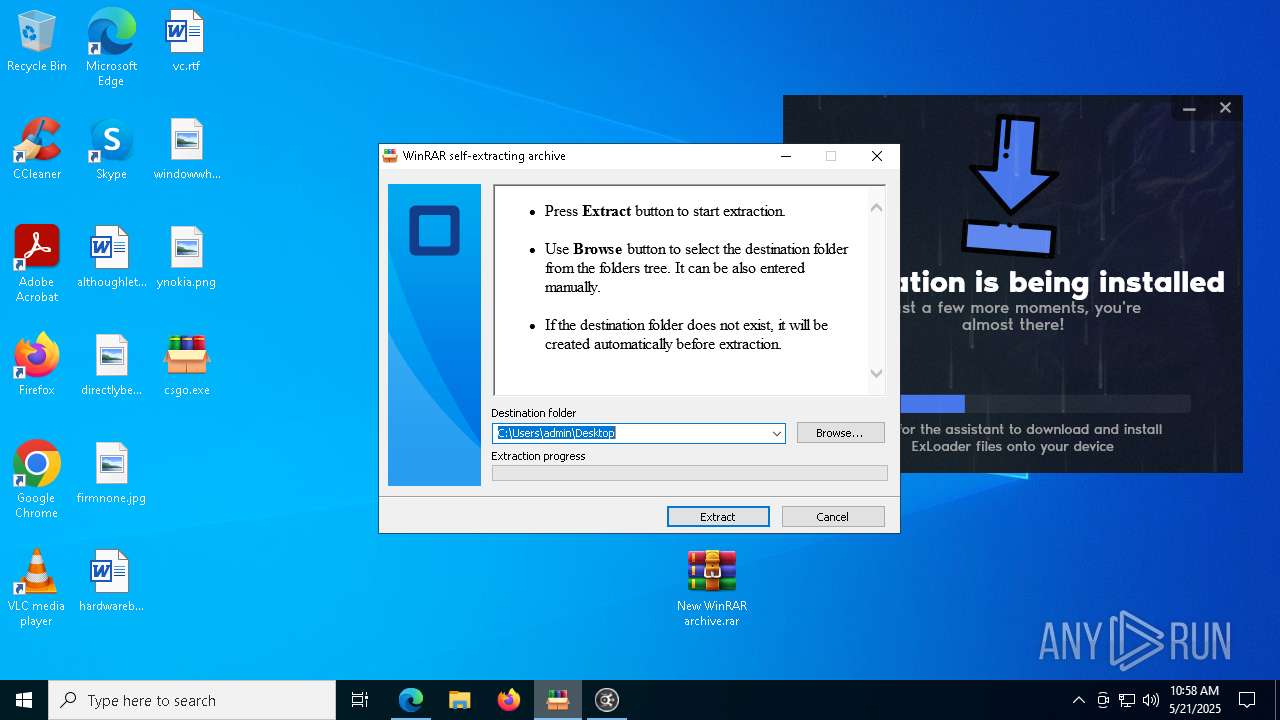Screen dimensions: 1280x720
Task: Select the vc.rtf document icon
Action: tap(186, 41)
